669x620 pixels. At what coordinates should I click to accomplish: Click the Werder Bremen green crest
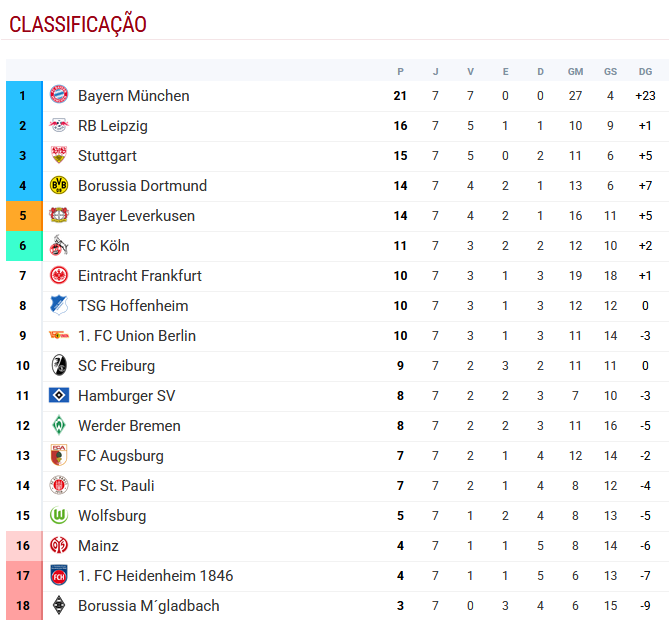click(59, 426)
